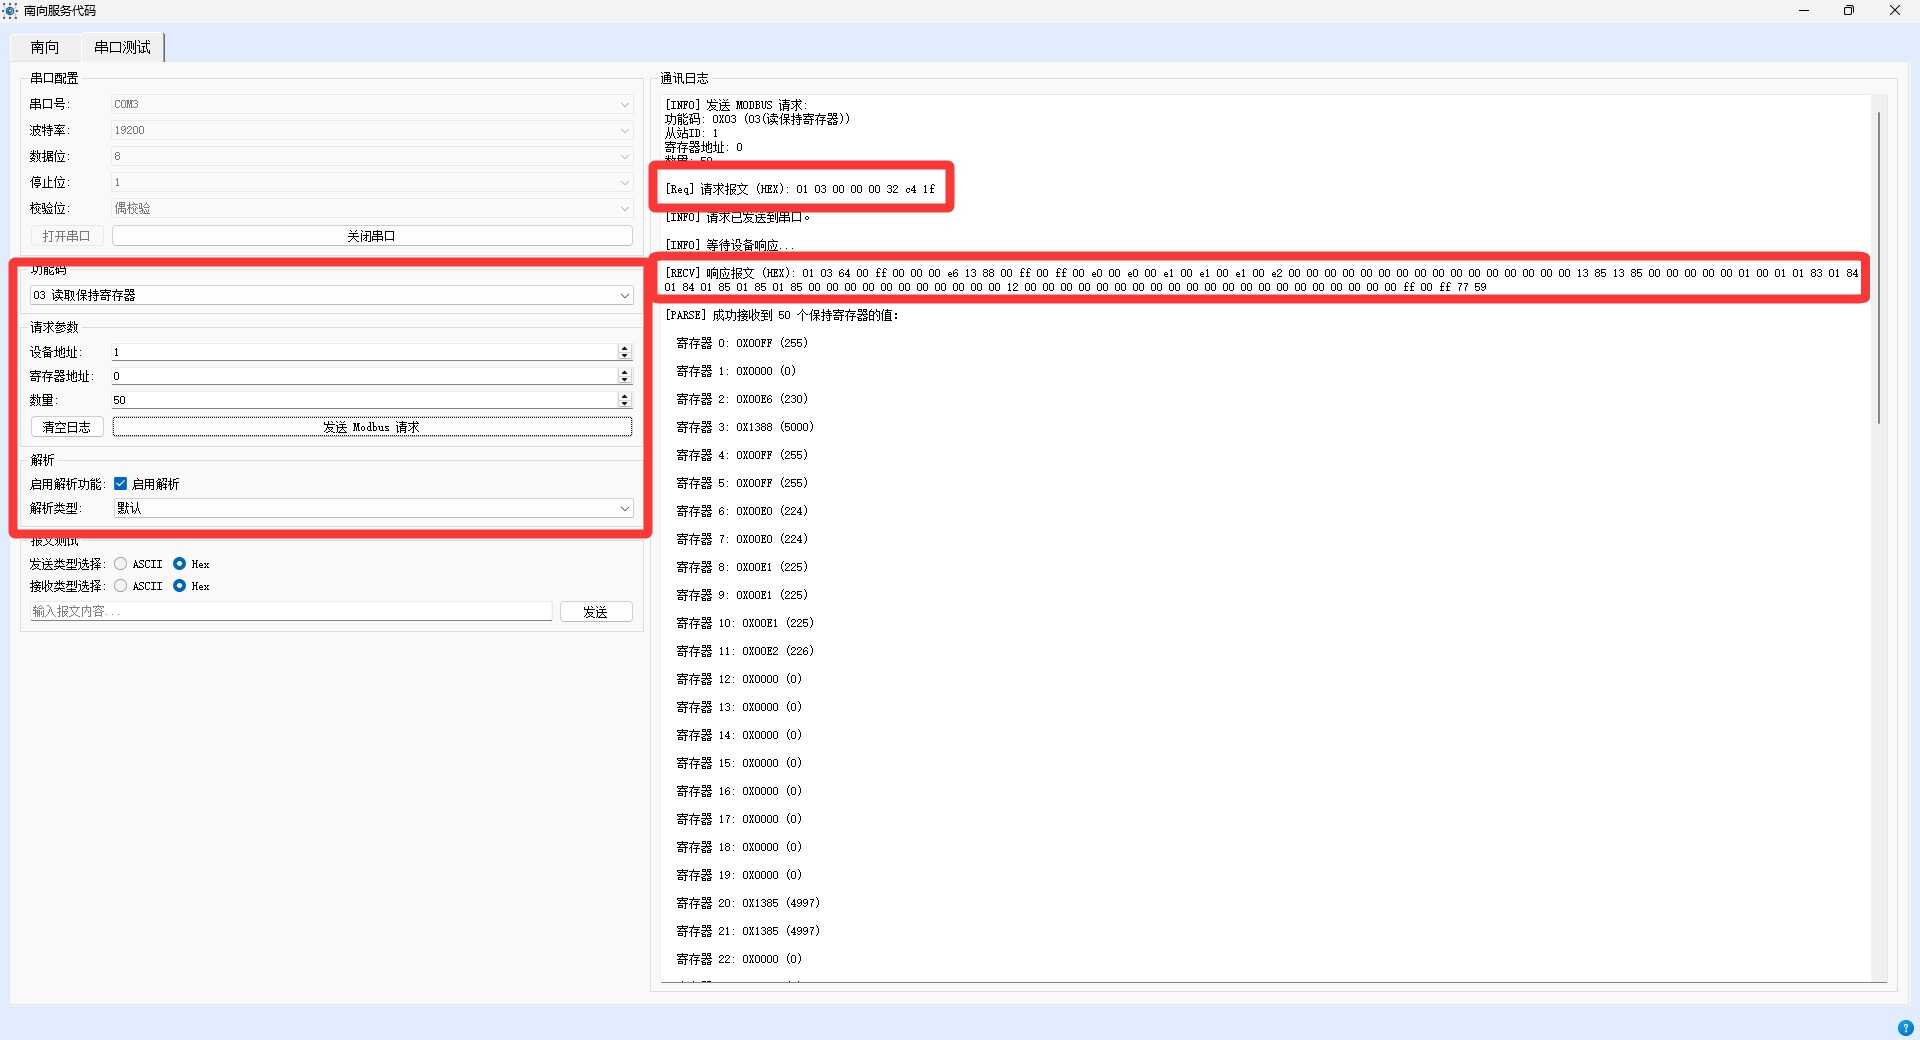
Task: Maximize the 南向服务代码 window
Action: click(x=1849, y=11)
